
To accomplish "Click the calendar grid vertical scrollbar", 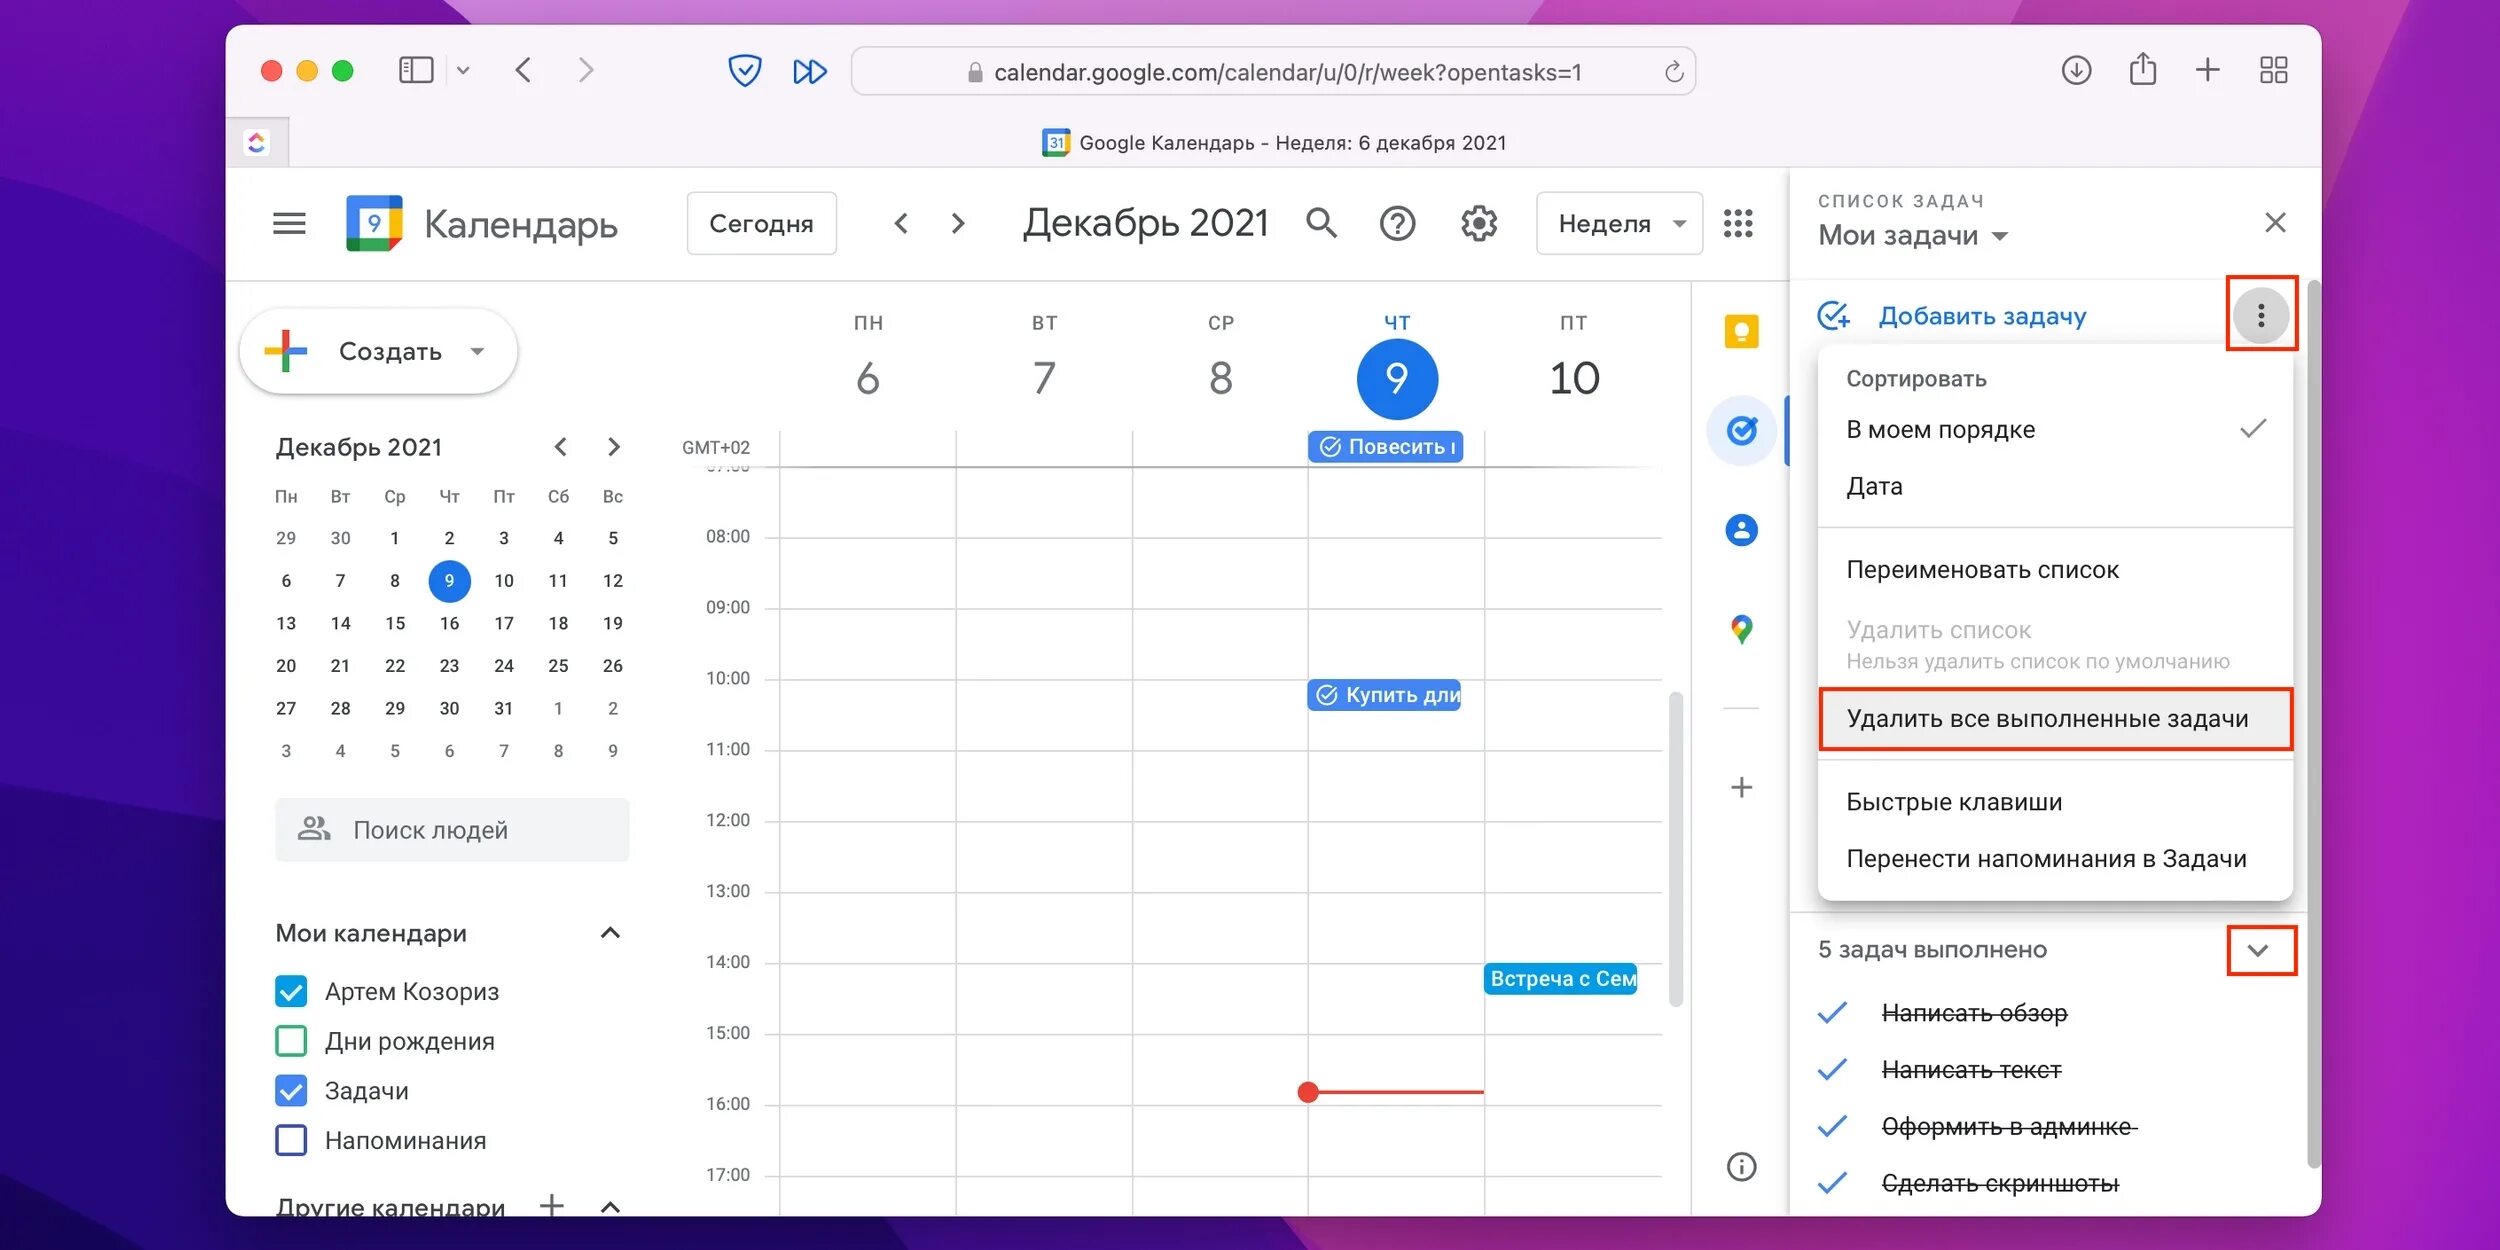I will pos(1676,848).
